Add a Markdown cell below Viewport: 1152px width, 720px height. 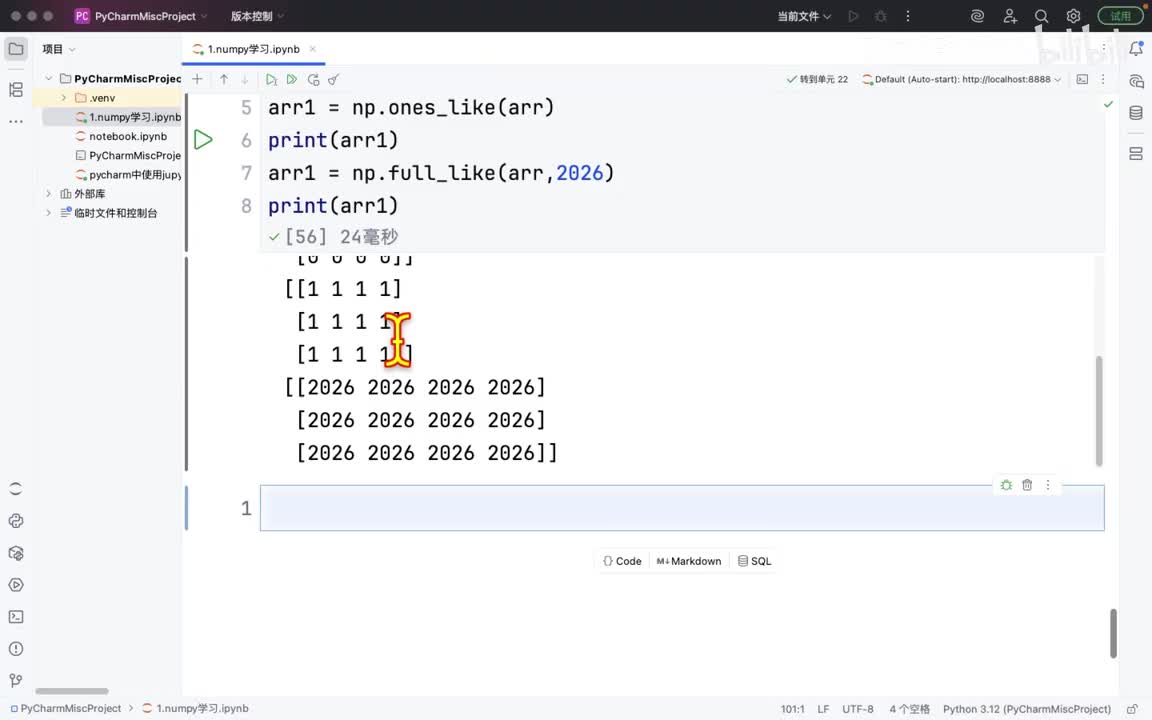pos(688,561)
